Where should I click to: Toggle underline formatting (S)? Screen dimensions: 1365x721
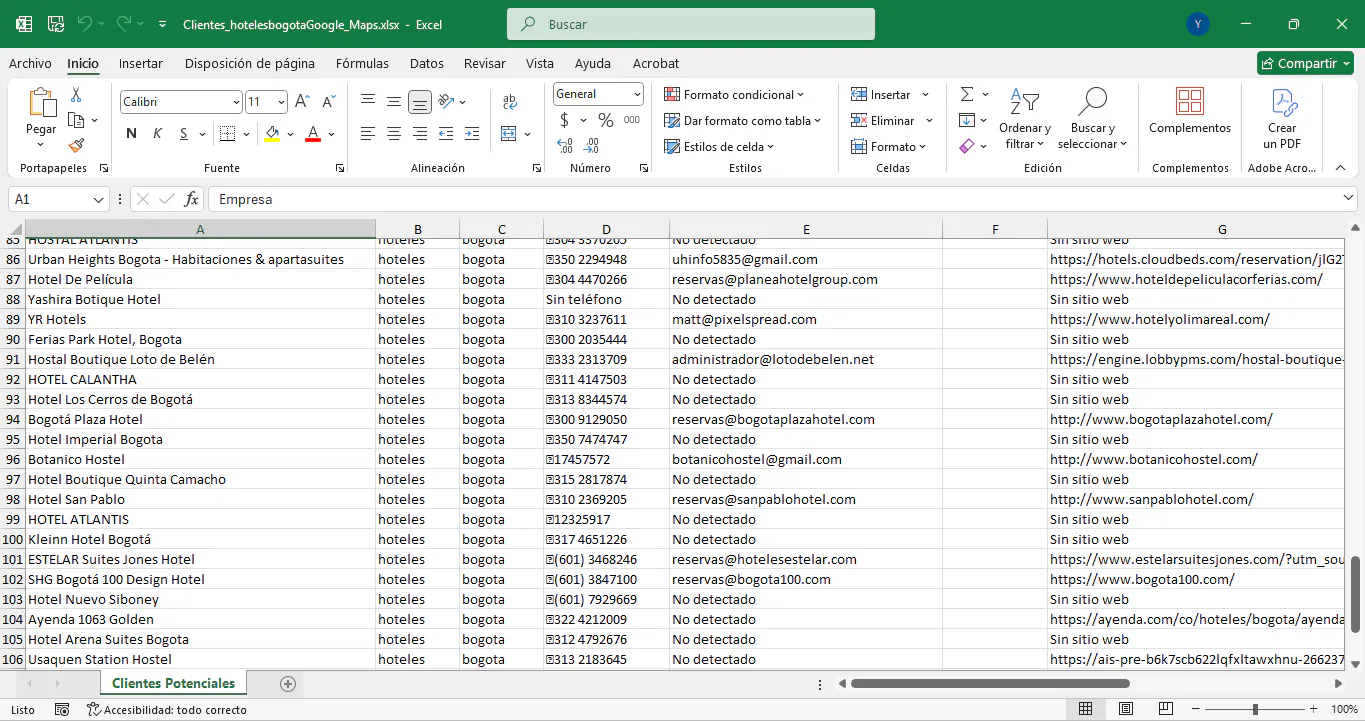[x=184, y=134]
